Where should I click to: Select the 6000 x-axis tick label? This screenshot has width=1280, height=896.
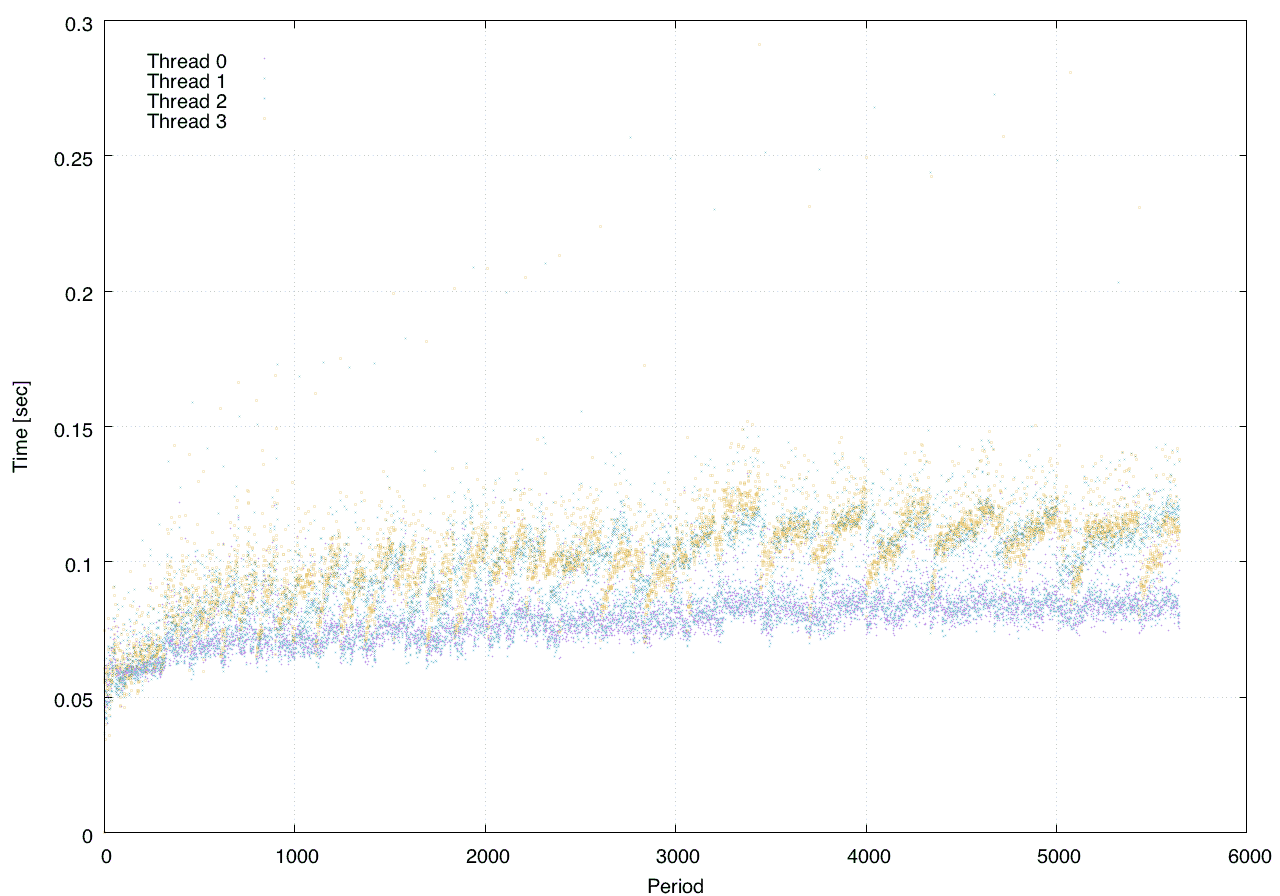point(1246,856)
